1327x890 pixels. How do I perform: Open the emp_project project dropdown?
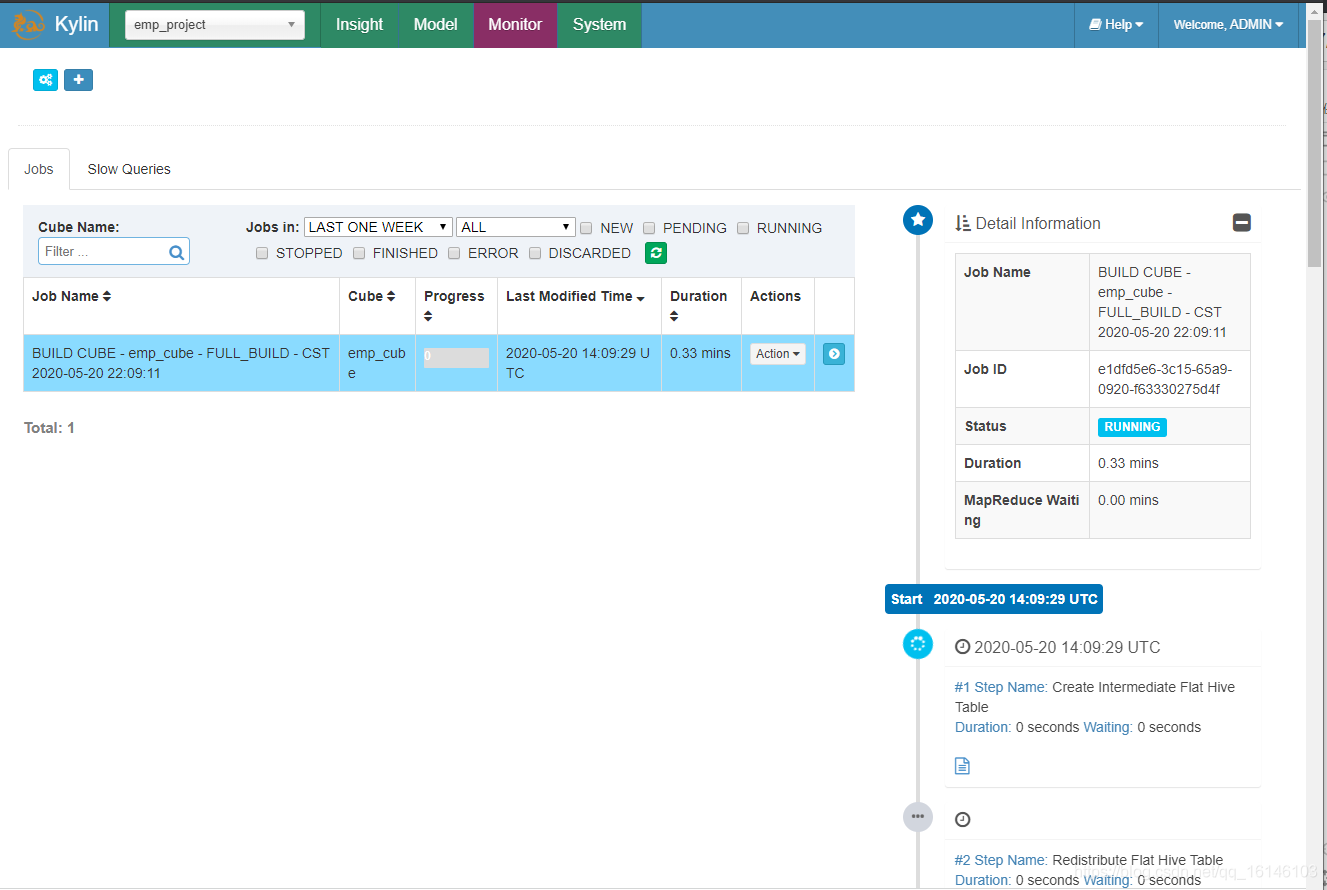point(215,25)
